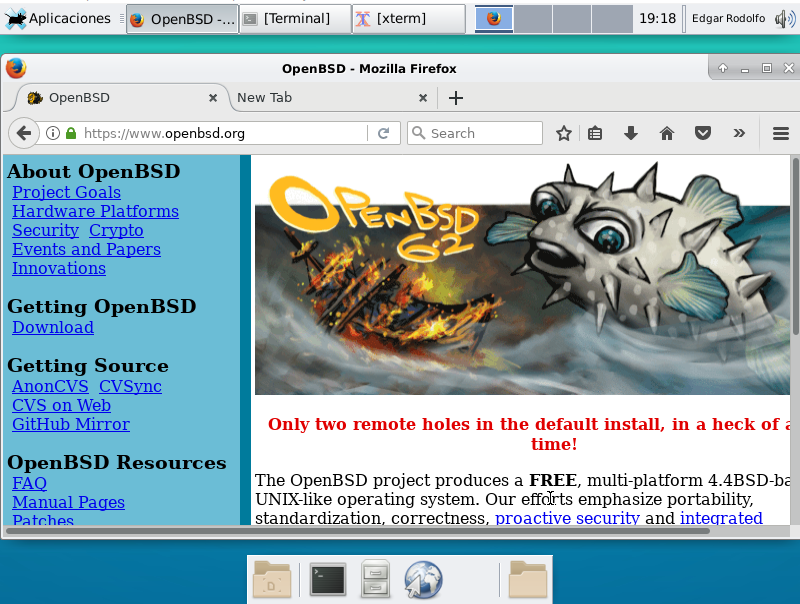Open the reading list sidebar icon

(596, 132)
